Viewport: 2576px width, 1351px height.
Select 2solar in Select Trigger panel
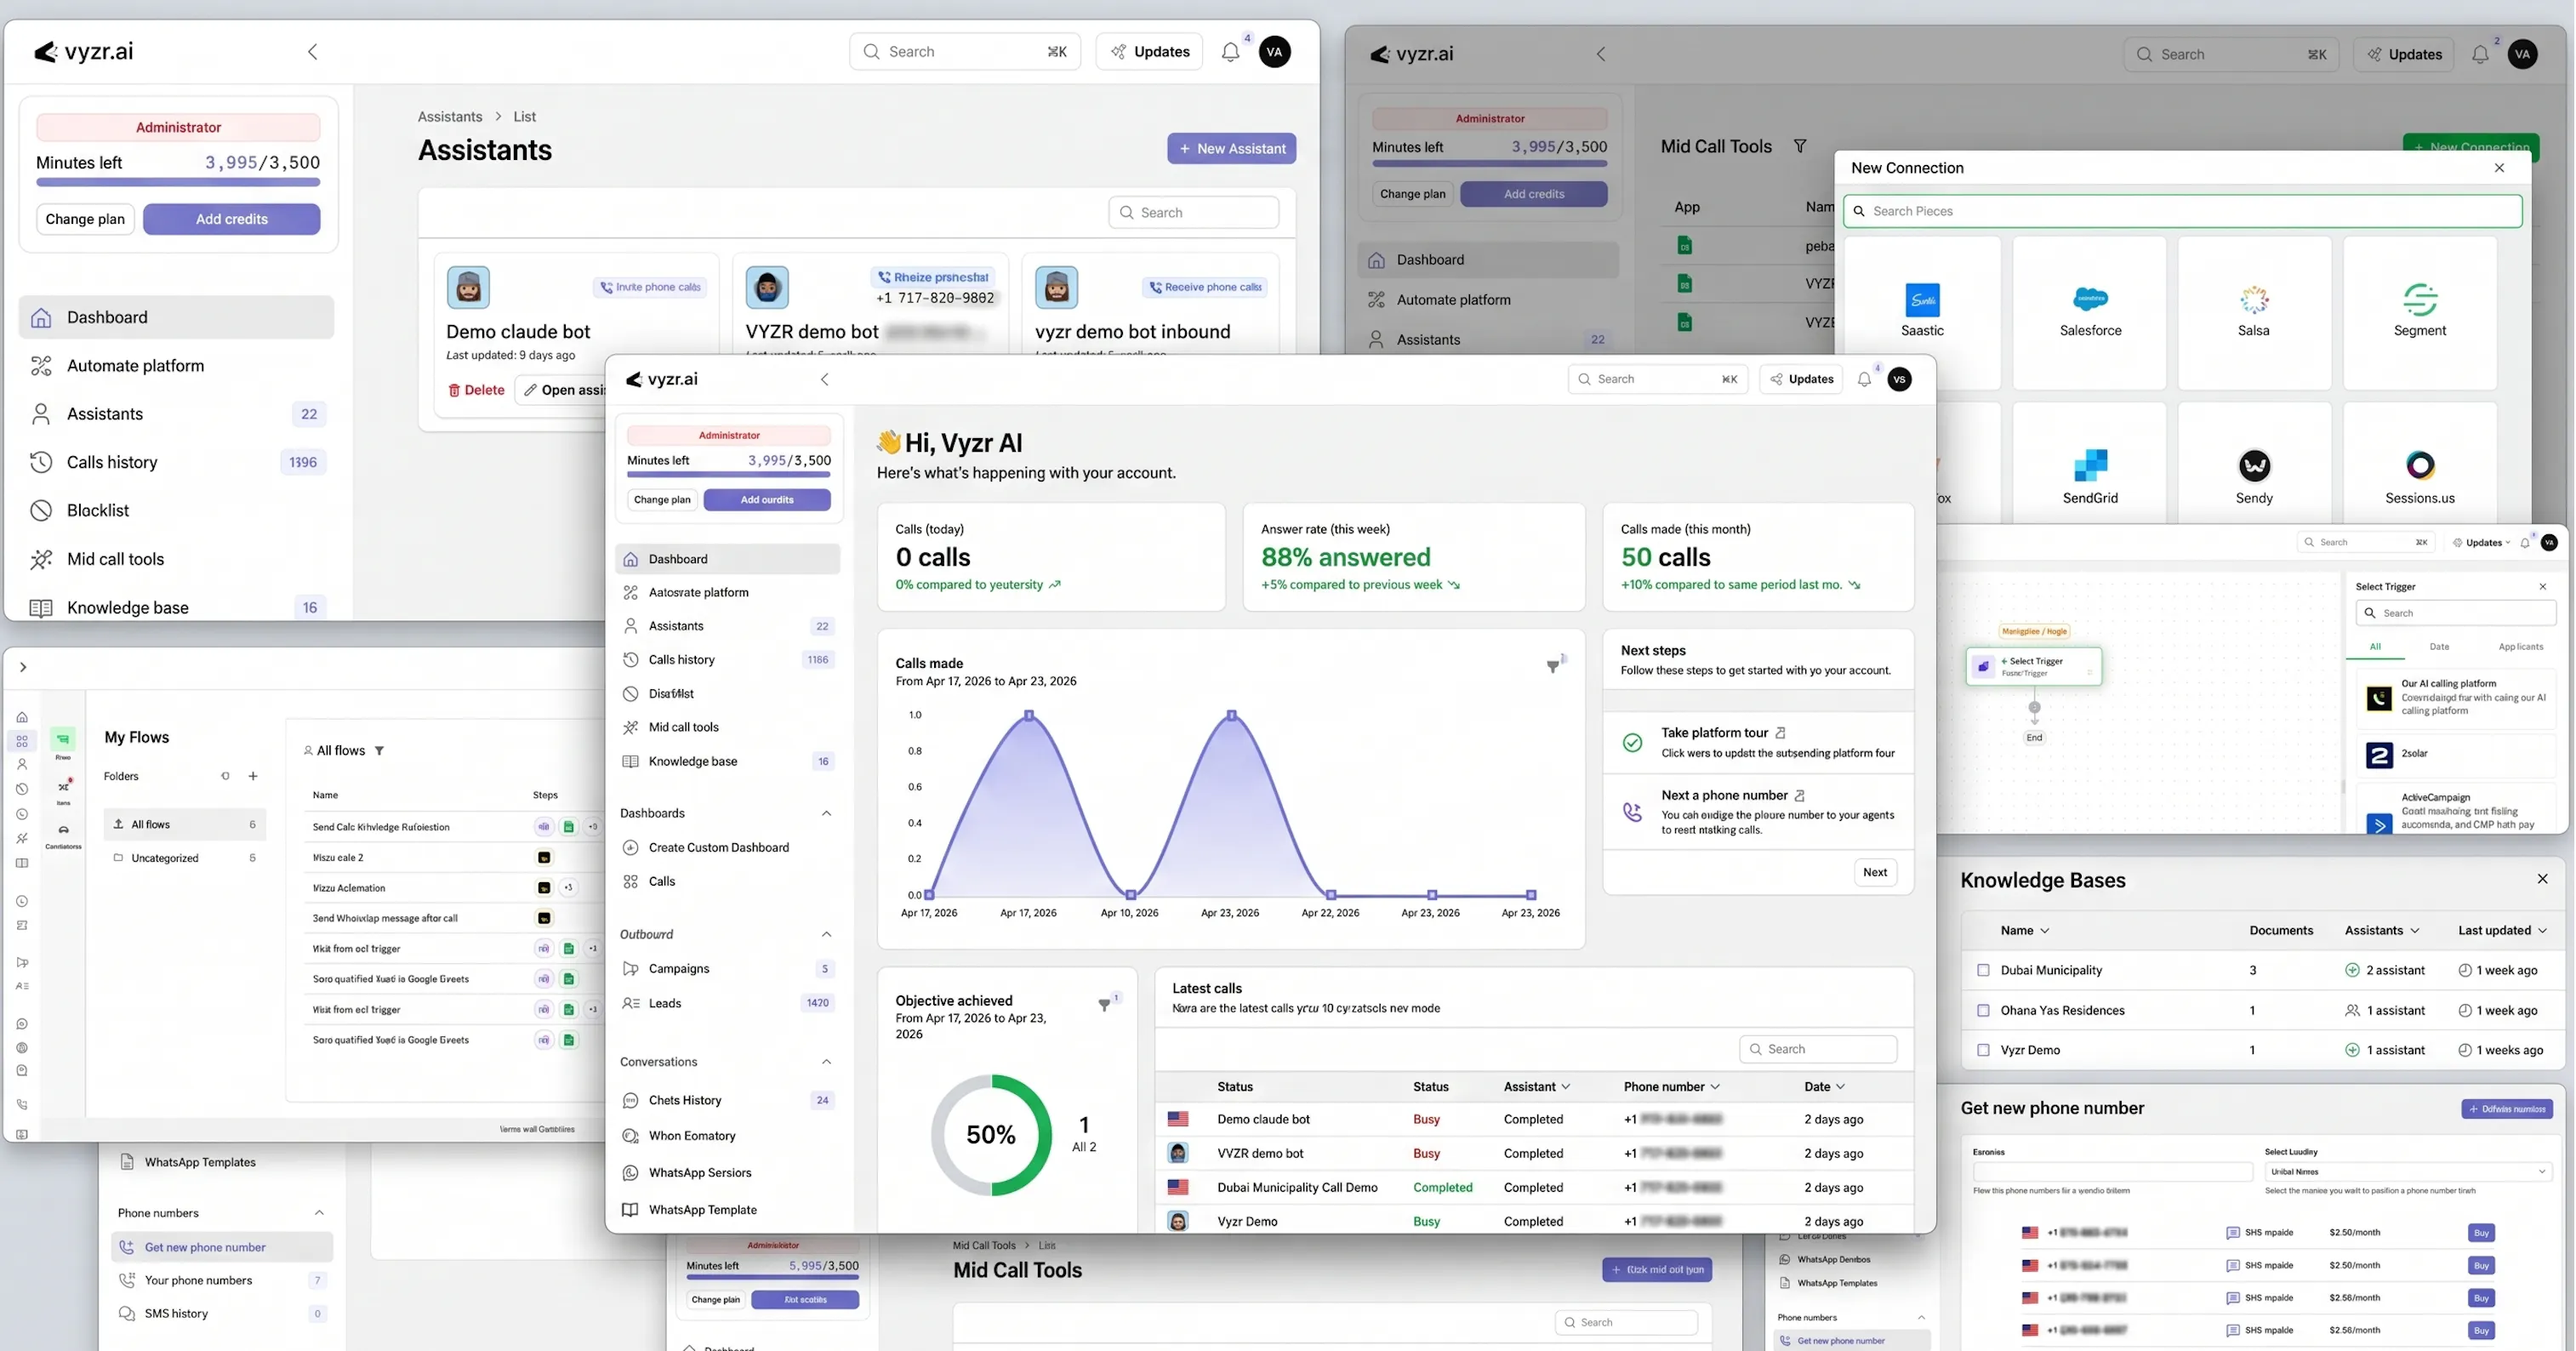tap(2456, 754)
